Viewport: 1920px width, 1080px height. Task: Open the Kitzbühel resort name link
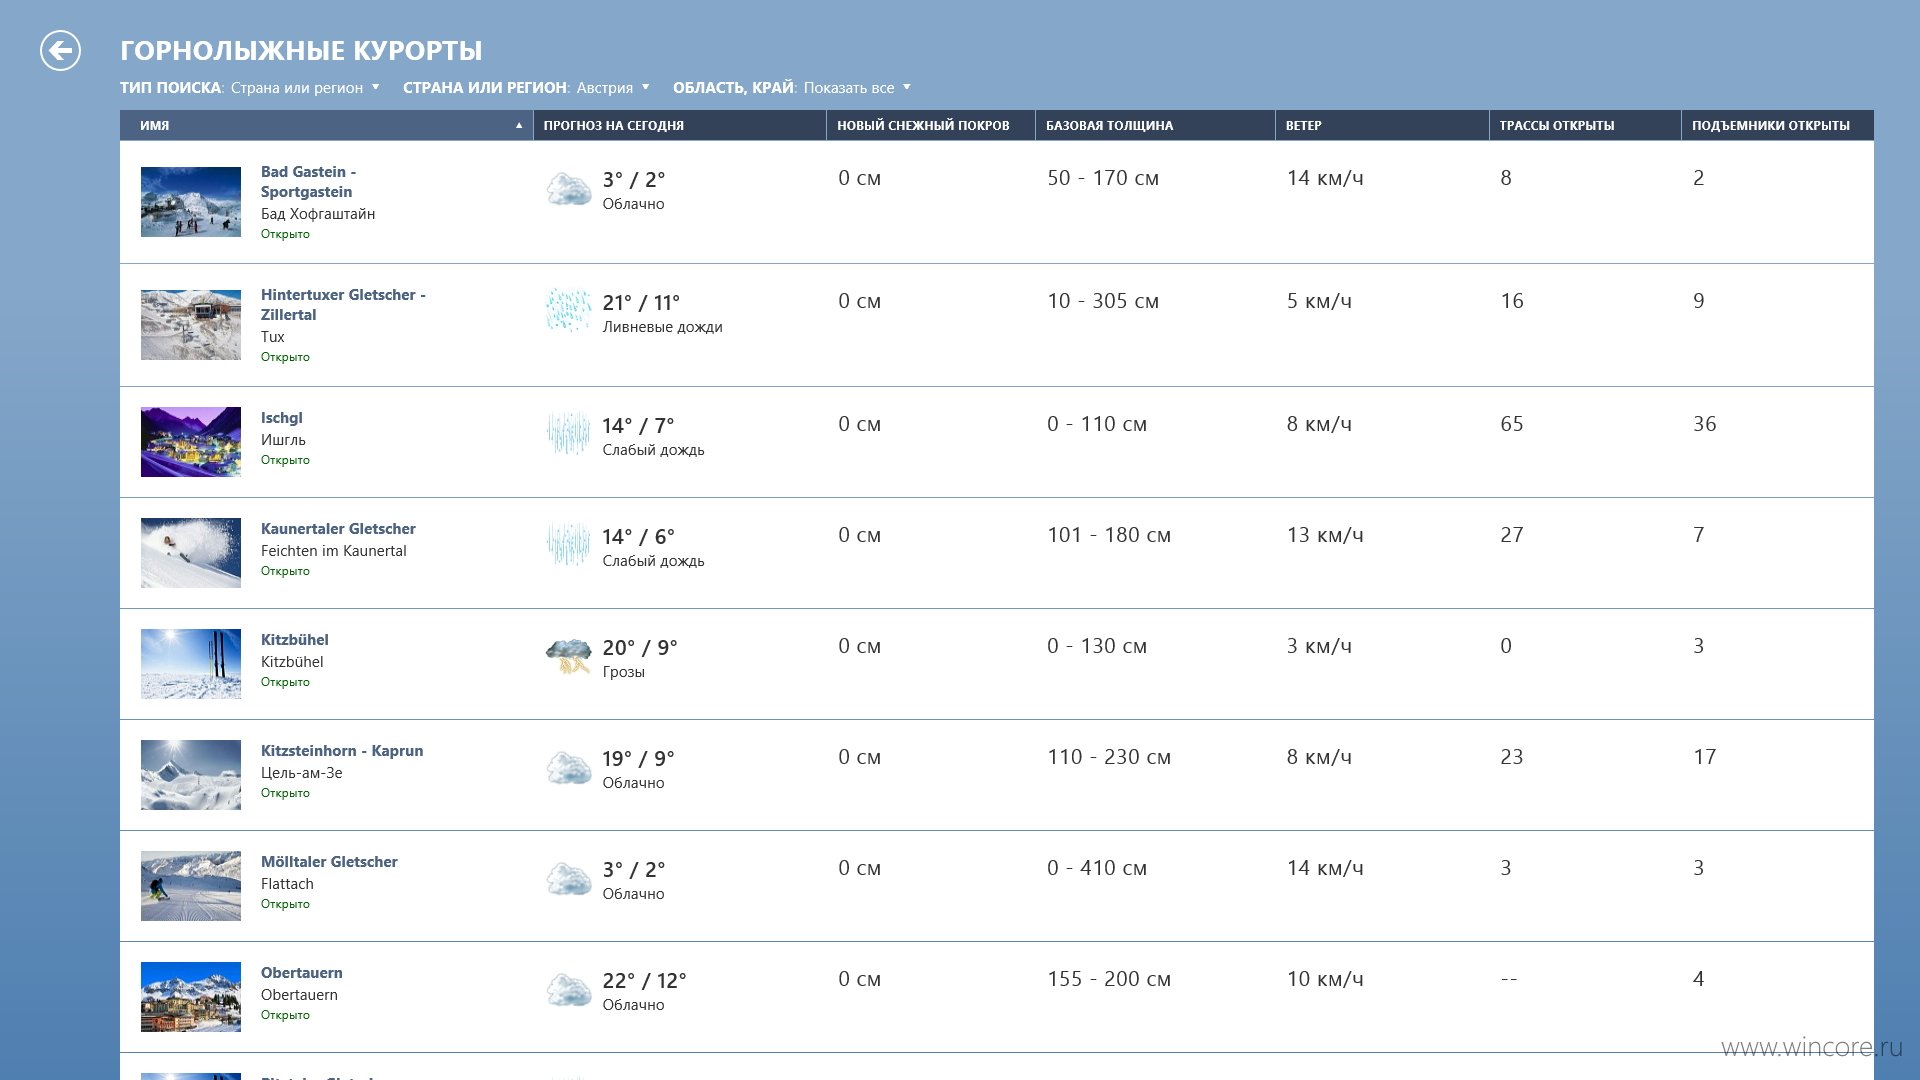pos(294,640)
